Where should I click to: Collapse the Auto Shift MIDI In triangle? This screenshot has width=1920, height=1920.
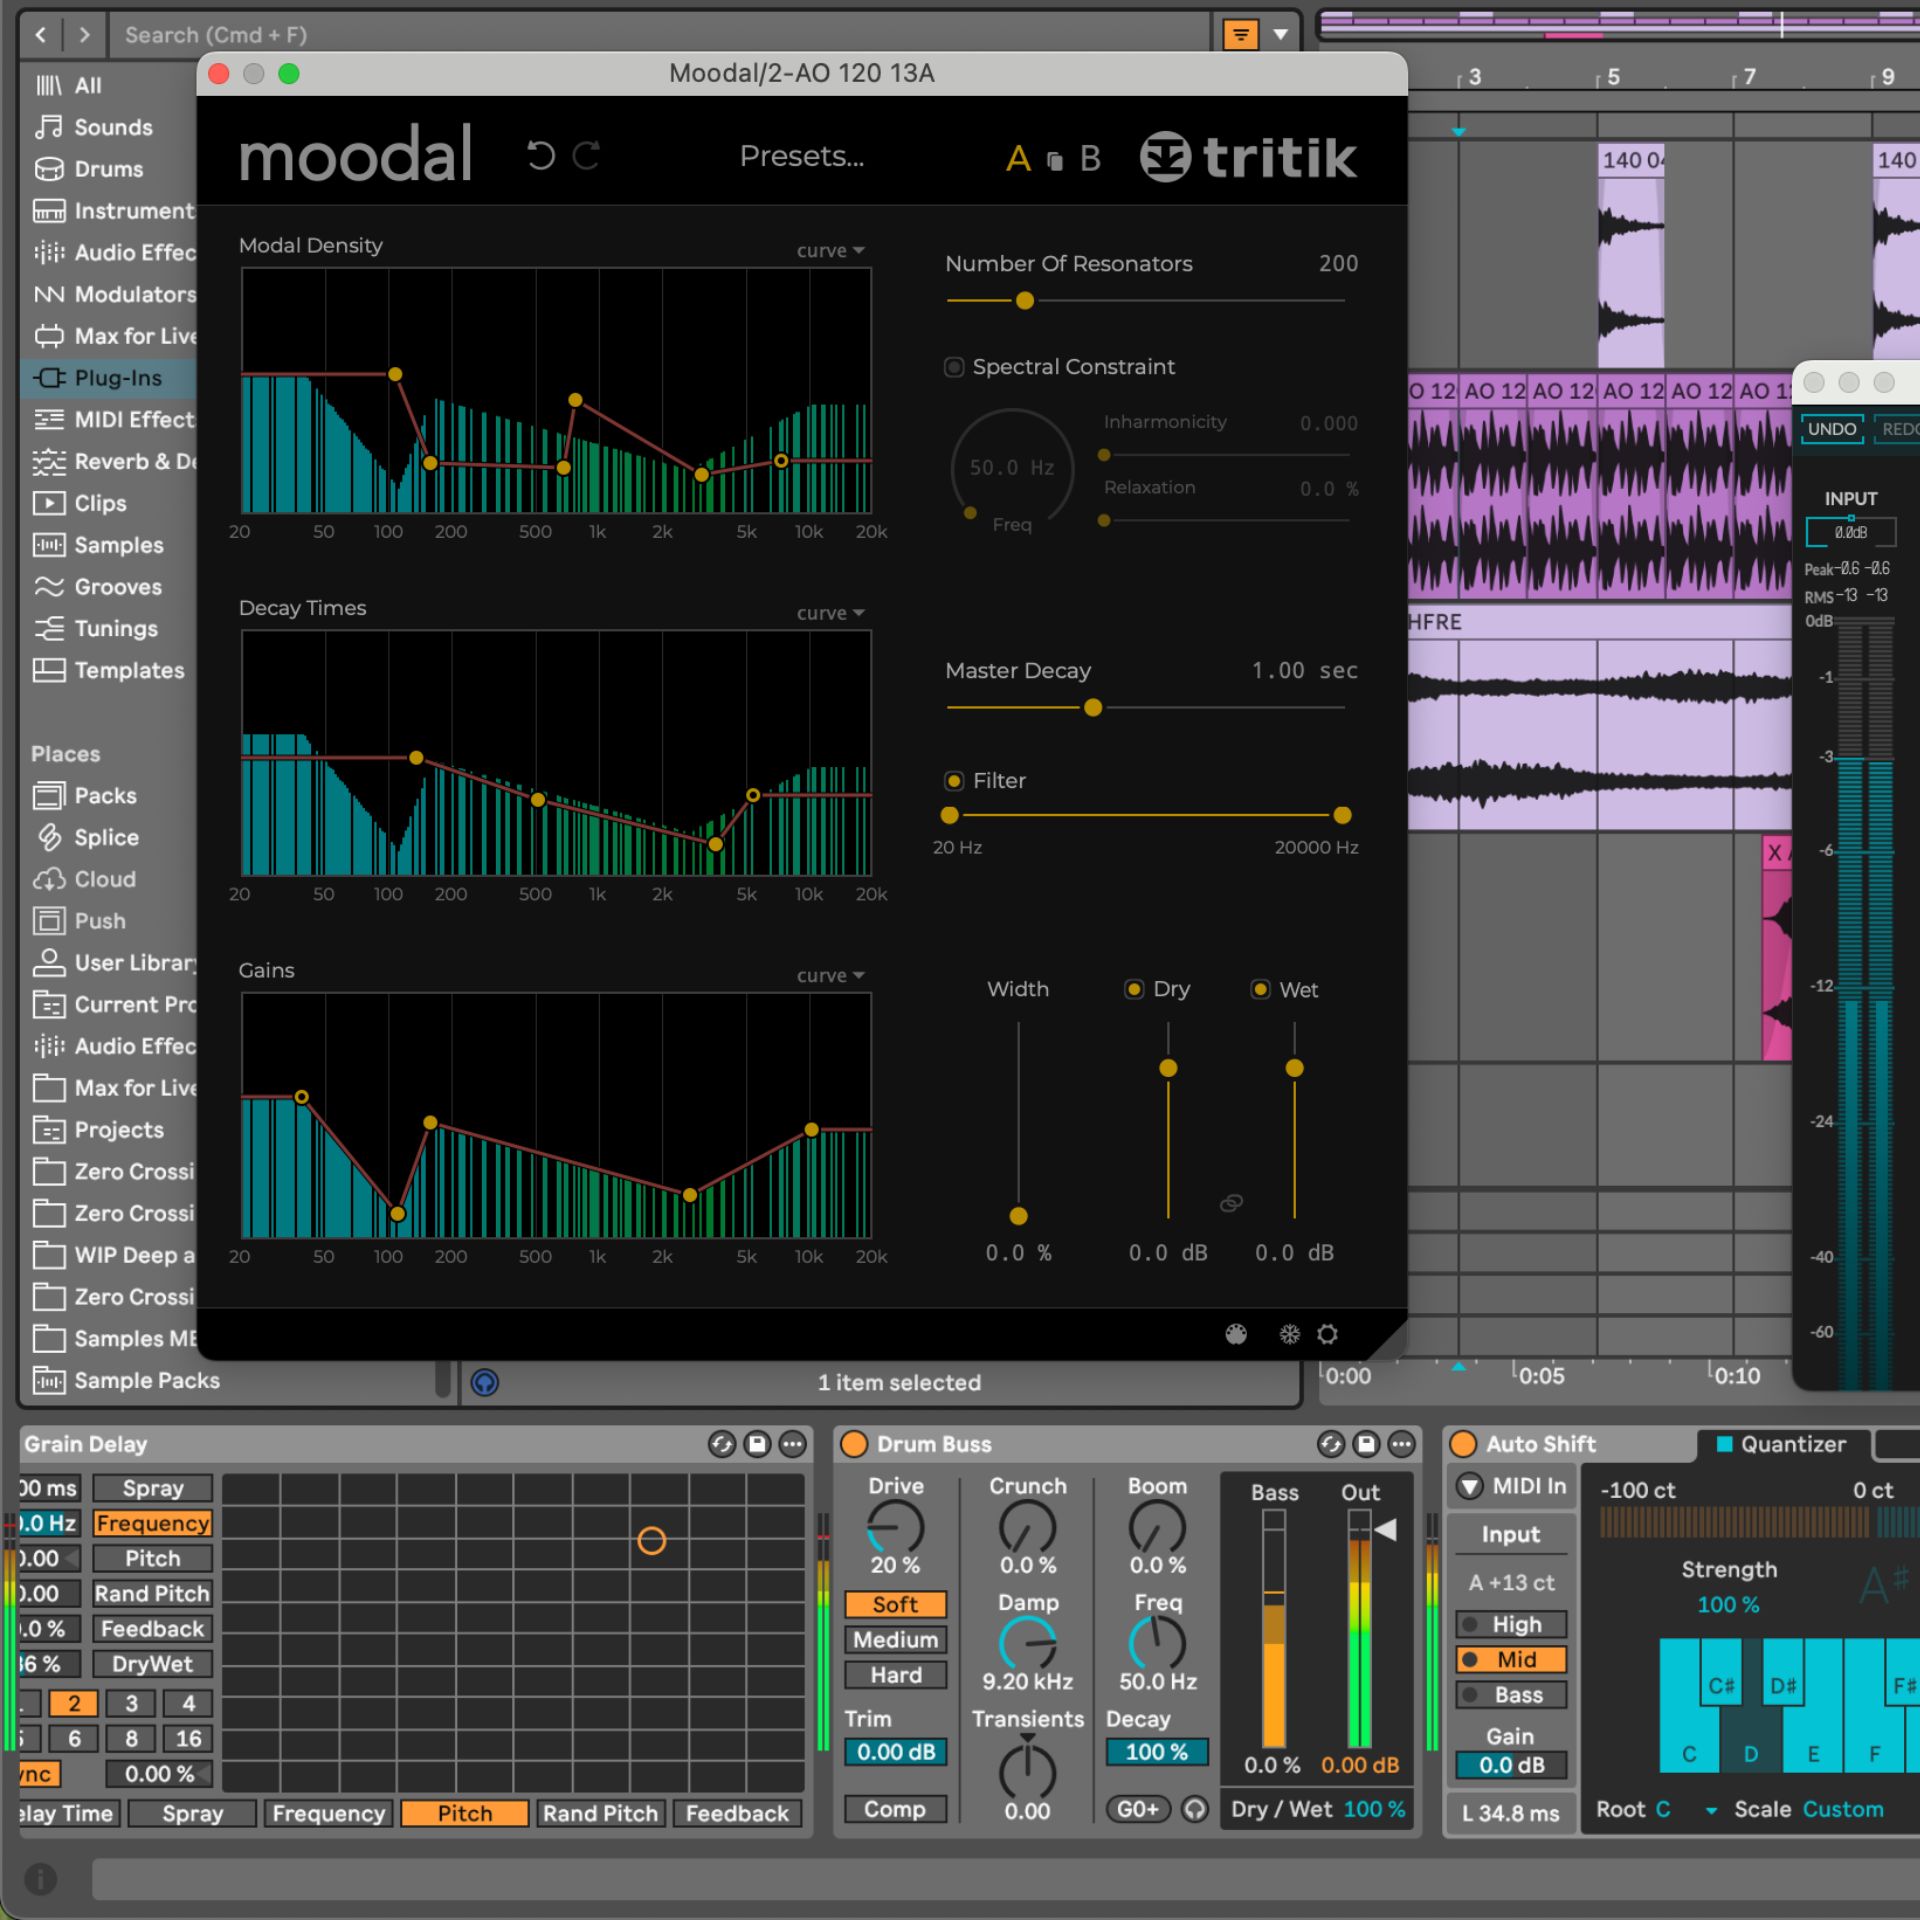pos(1470,1486)
